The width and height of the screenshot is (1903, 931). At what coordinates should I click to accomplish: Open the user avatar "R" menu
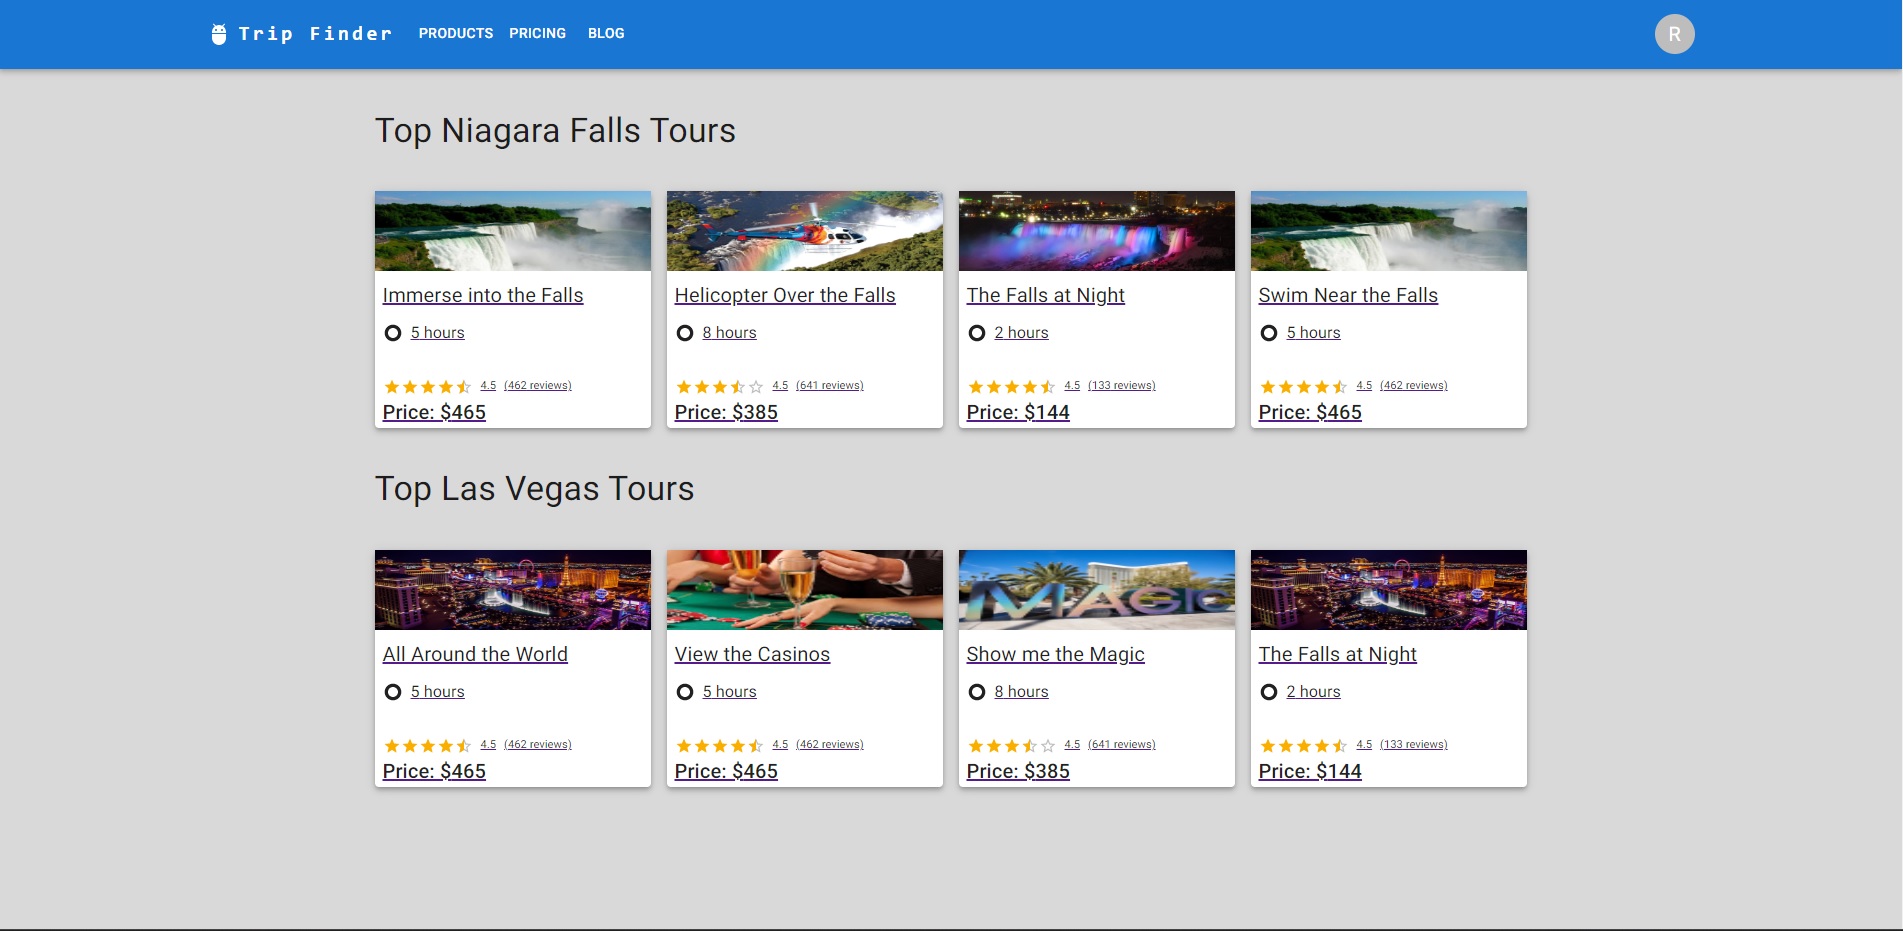pyautogui.click(x=1674, y=34)
